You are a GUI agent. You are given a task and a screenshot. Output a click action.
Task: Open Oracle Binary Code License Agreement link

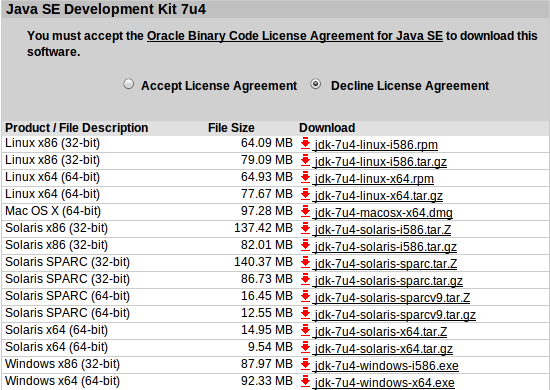pyautogui.click(x=295, y=36)
